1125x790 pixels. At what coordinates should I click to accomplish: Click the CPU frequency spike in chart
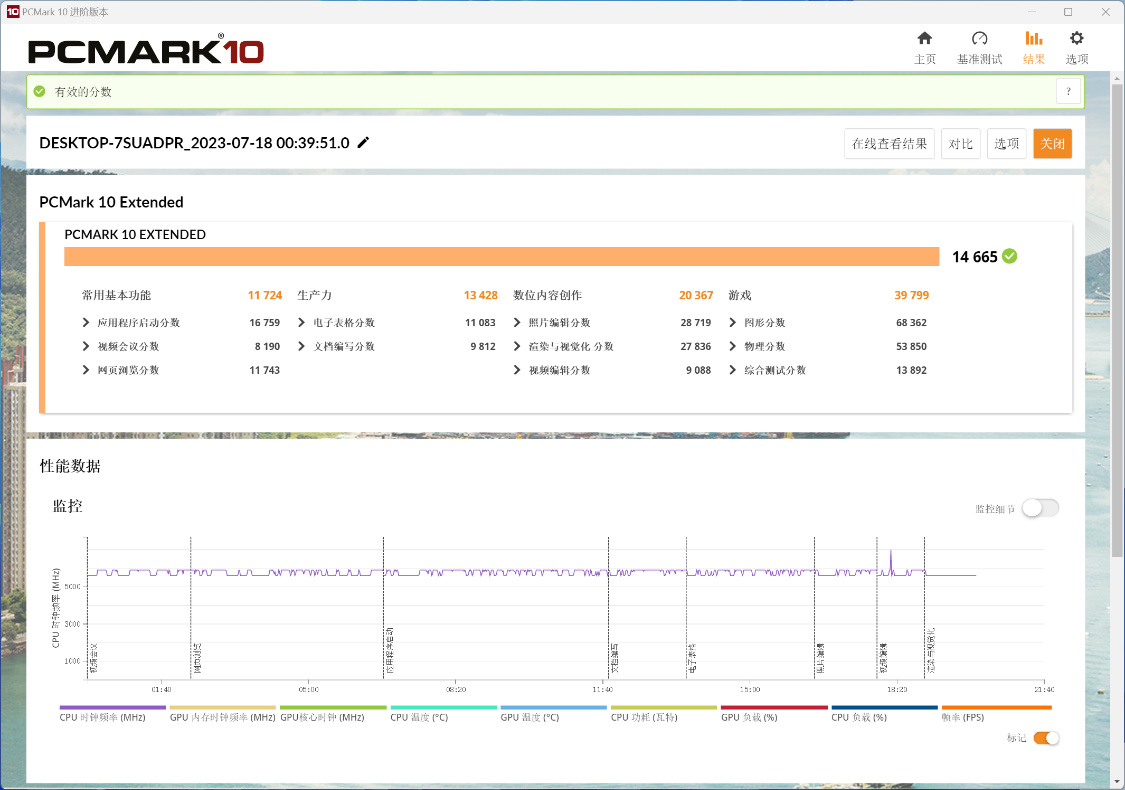891,561
